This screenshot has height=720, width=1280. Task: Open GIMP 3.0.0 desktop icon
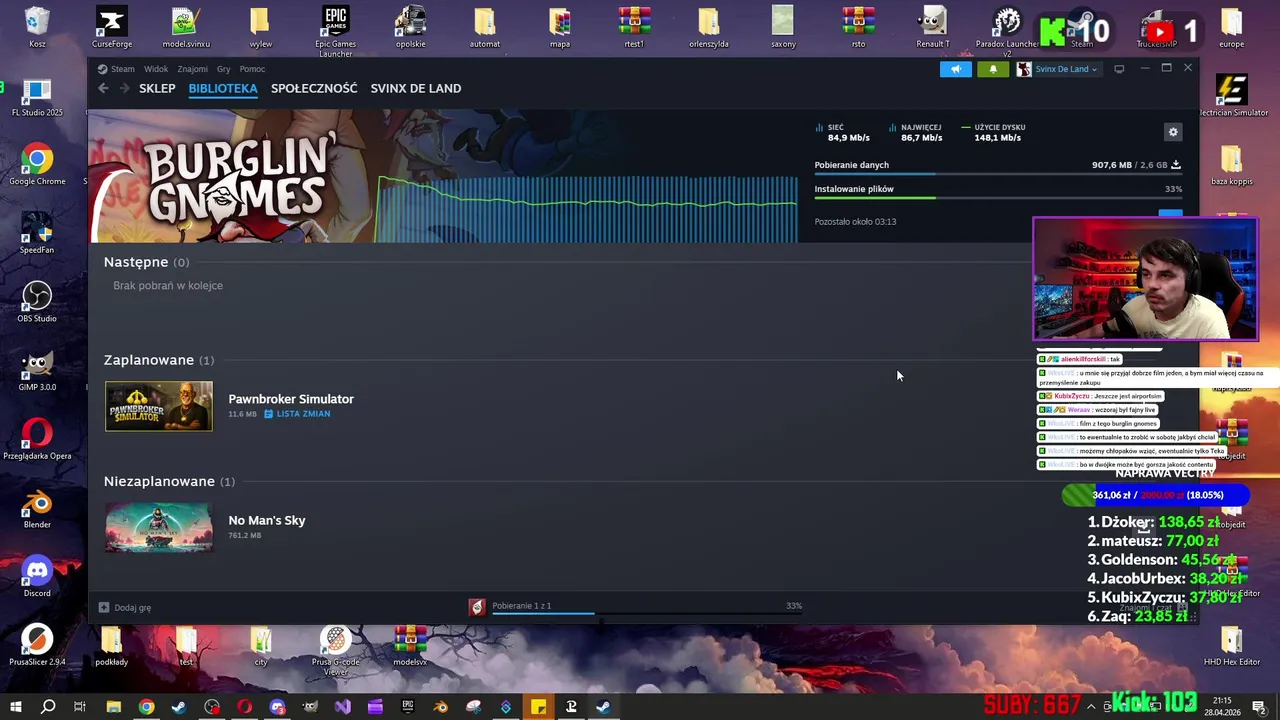(37, 371)
